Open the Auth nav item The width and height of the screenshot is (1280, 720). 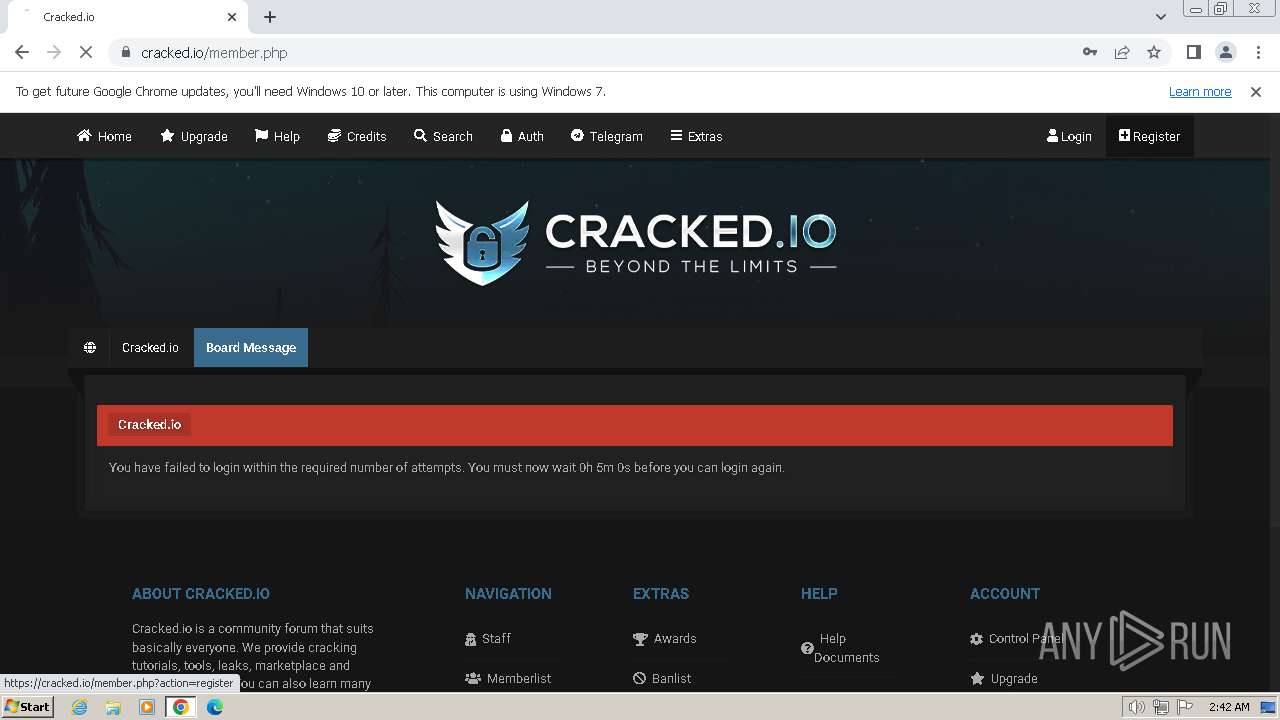pos(522,136)
